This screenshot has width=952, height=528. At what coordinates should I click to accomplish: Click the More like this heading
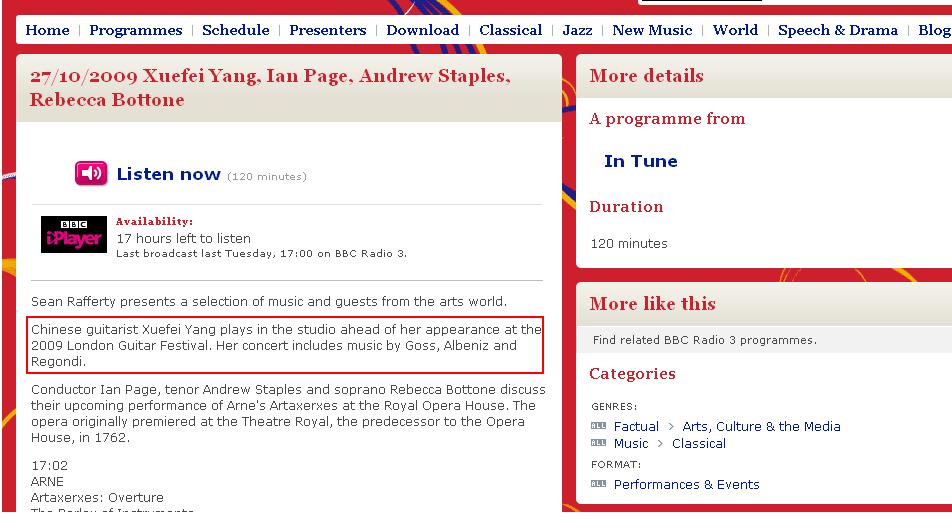[653, 303]
